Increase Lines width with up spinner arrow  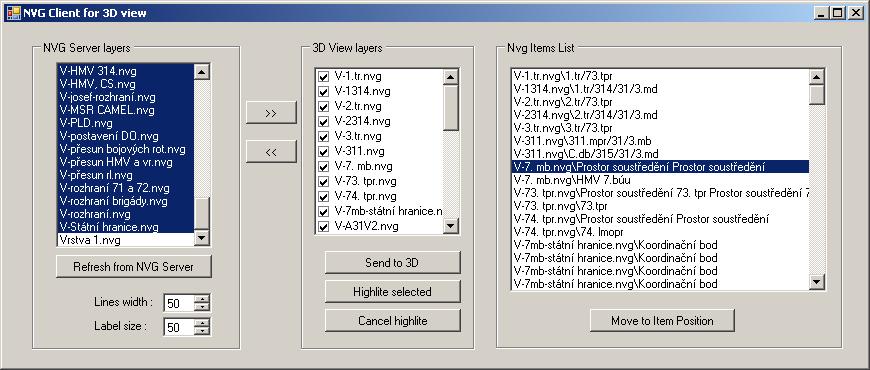coord(203,299)
